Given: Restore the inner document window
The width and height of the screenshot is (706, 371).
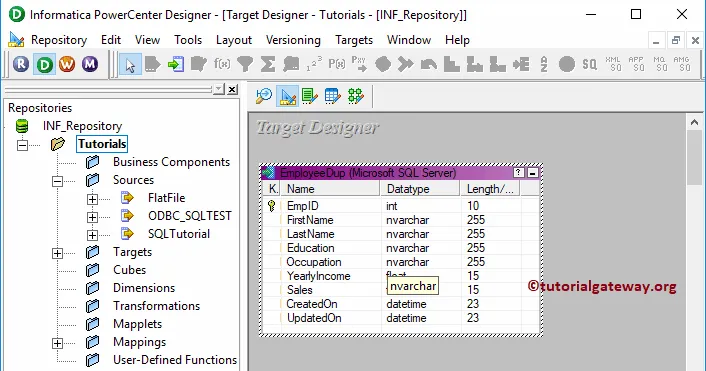Looking at the screenshot, I should coord(675,41).
